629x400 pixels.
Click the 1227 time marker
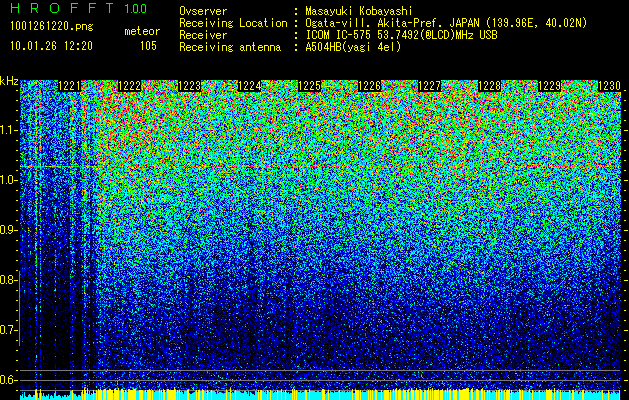429,86
